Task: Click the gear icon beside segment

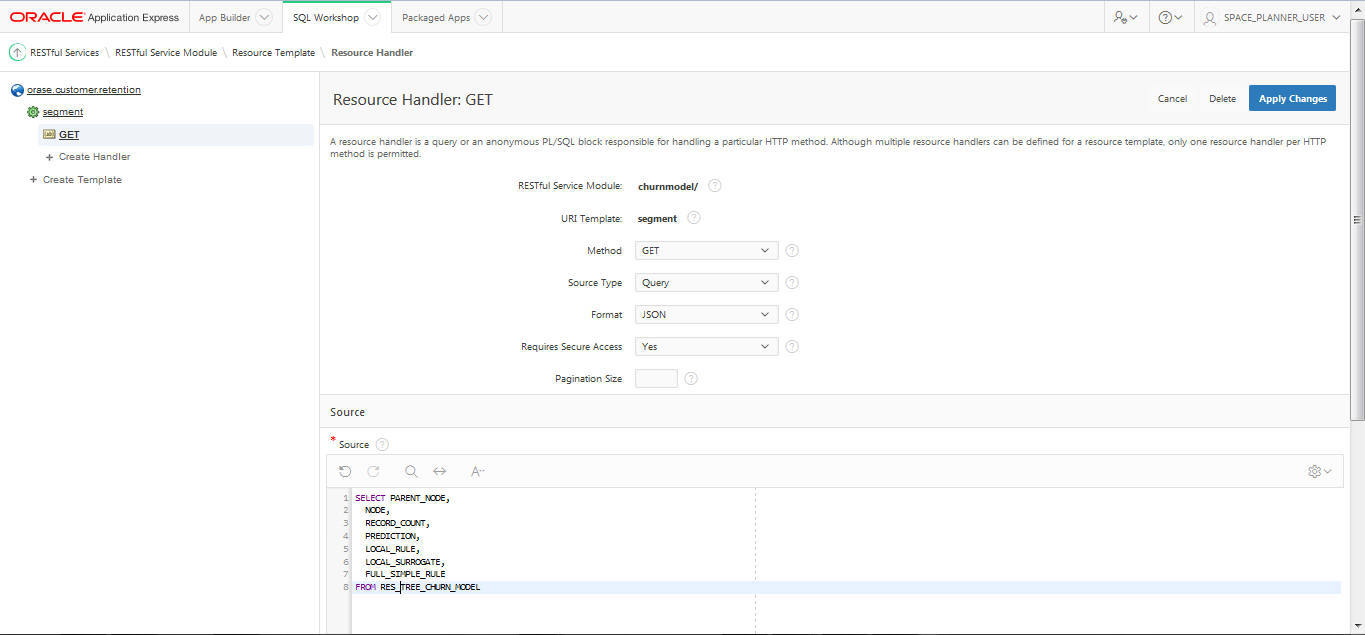Action: [33, 112]
